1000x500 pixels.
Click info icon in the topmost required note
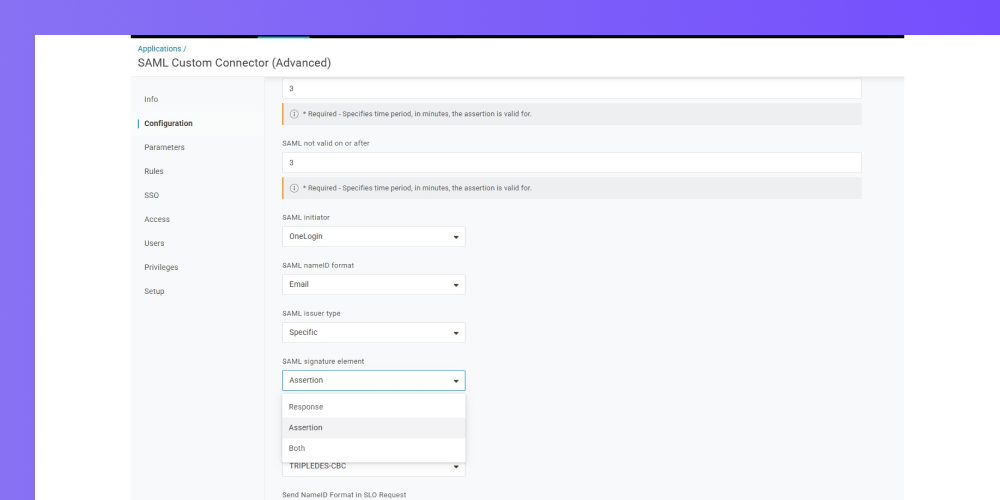click(x=294, y=114)
